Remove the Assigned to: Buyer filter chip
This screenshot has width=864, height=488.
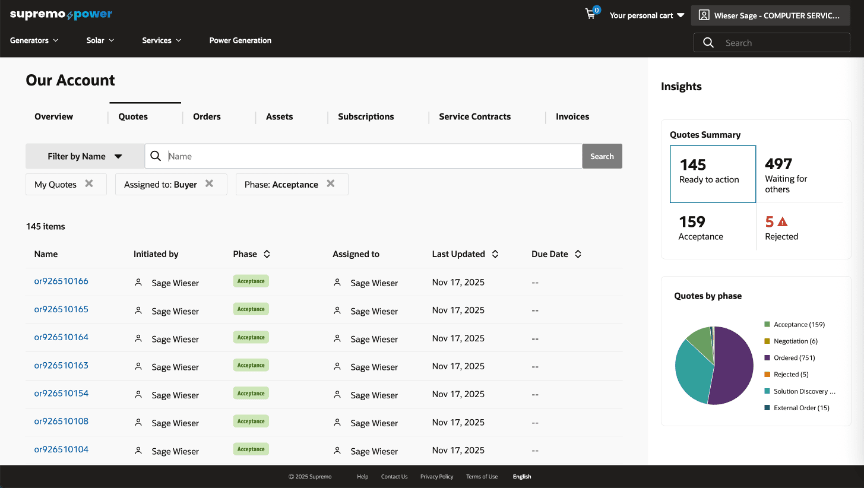coord(209,183)
